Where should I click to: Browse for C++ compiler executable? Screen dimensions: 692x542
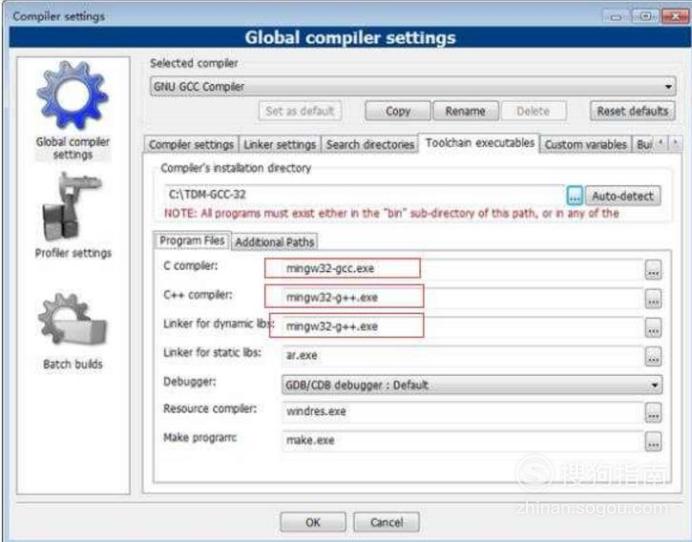pyautogui.click(x=653, y=298)
